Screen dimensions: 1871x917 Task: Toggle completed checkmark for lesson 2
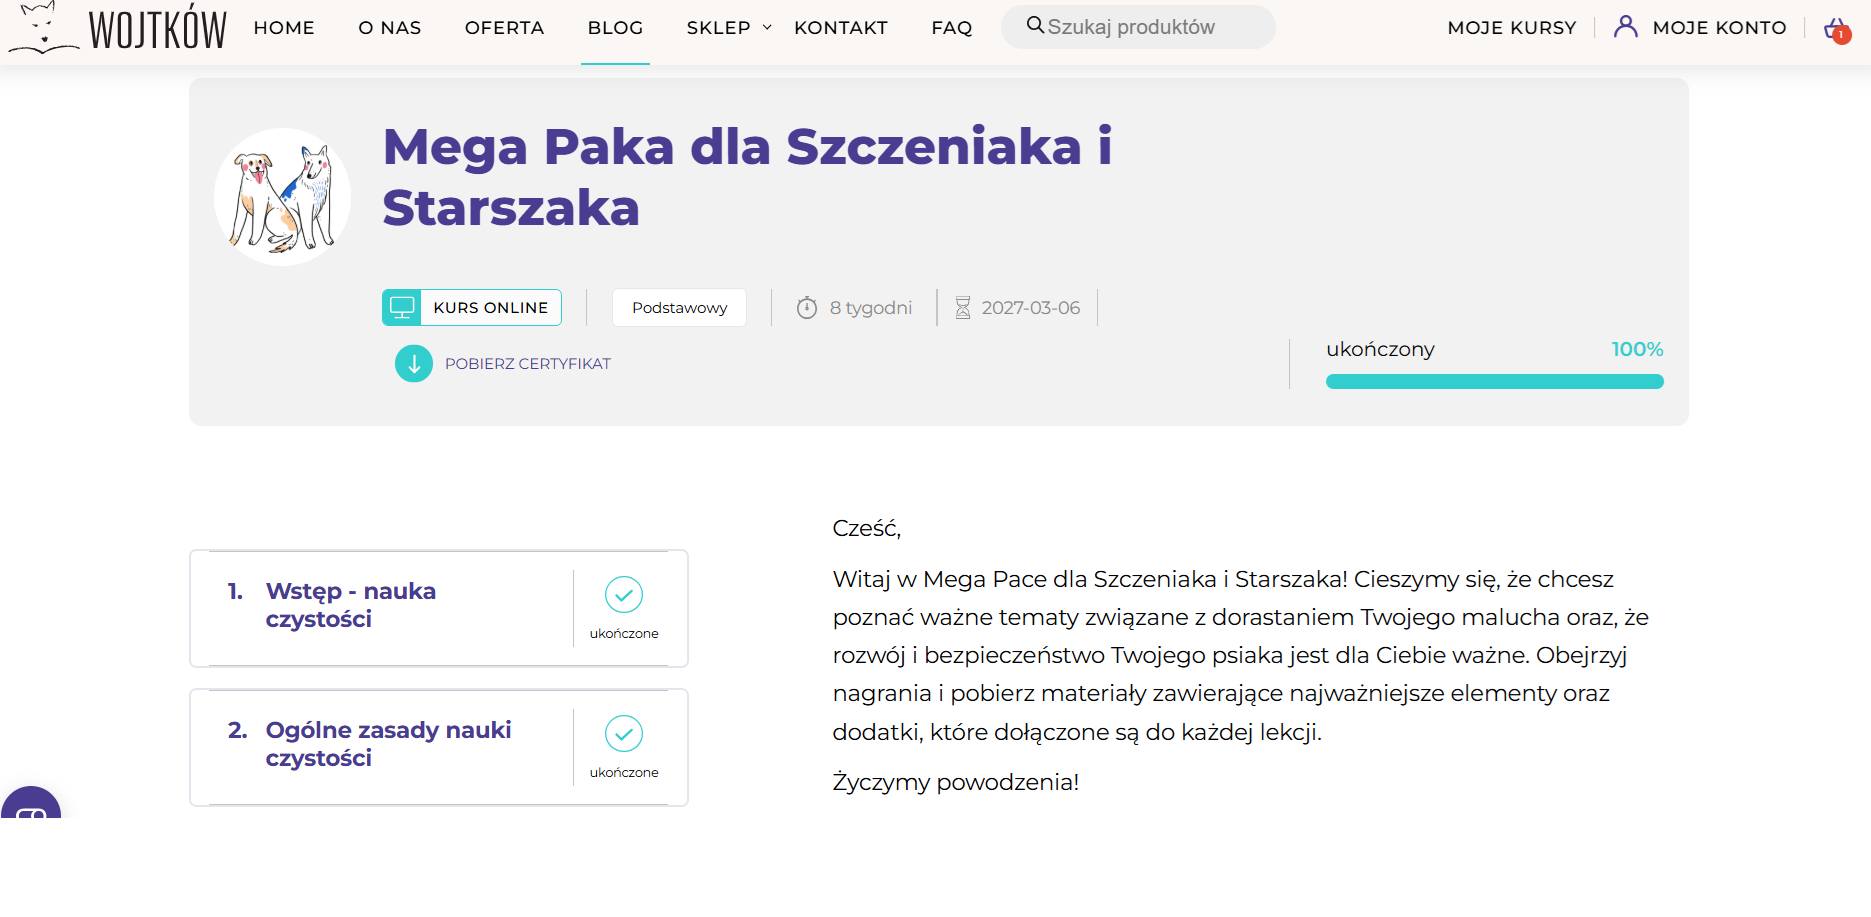(624, 734)
